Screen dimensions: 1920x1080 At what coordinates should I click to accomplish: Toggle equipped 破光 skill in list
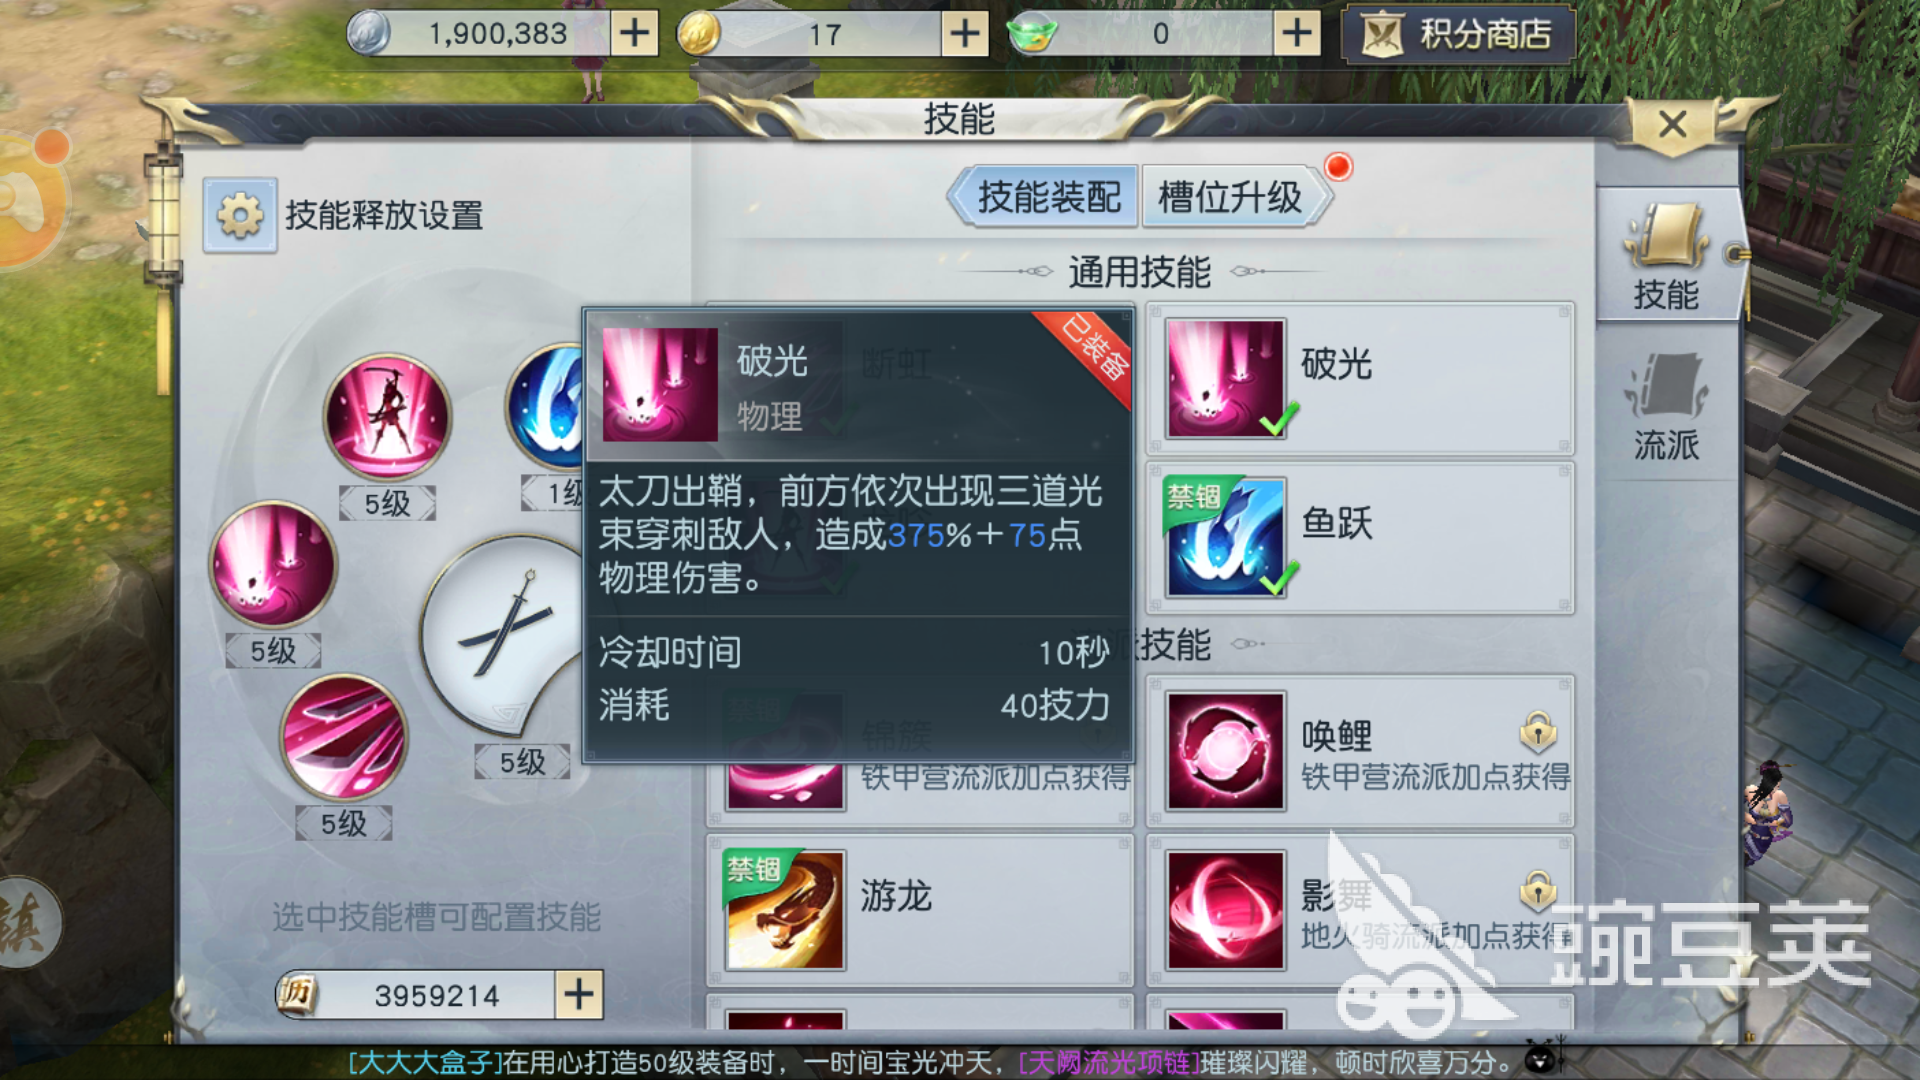point(1360,379)
